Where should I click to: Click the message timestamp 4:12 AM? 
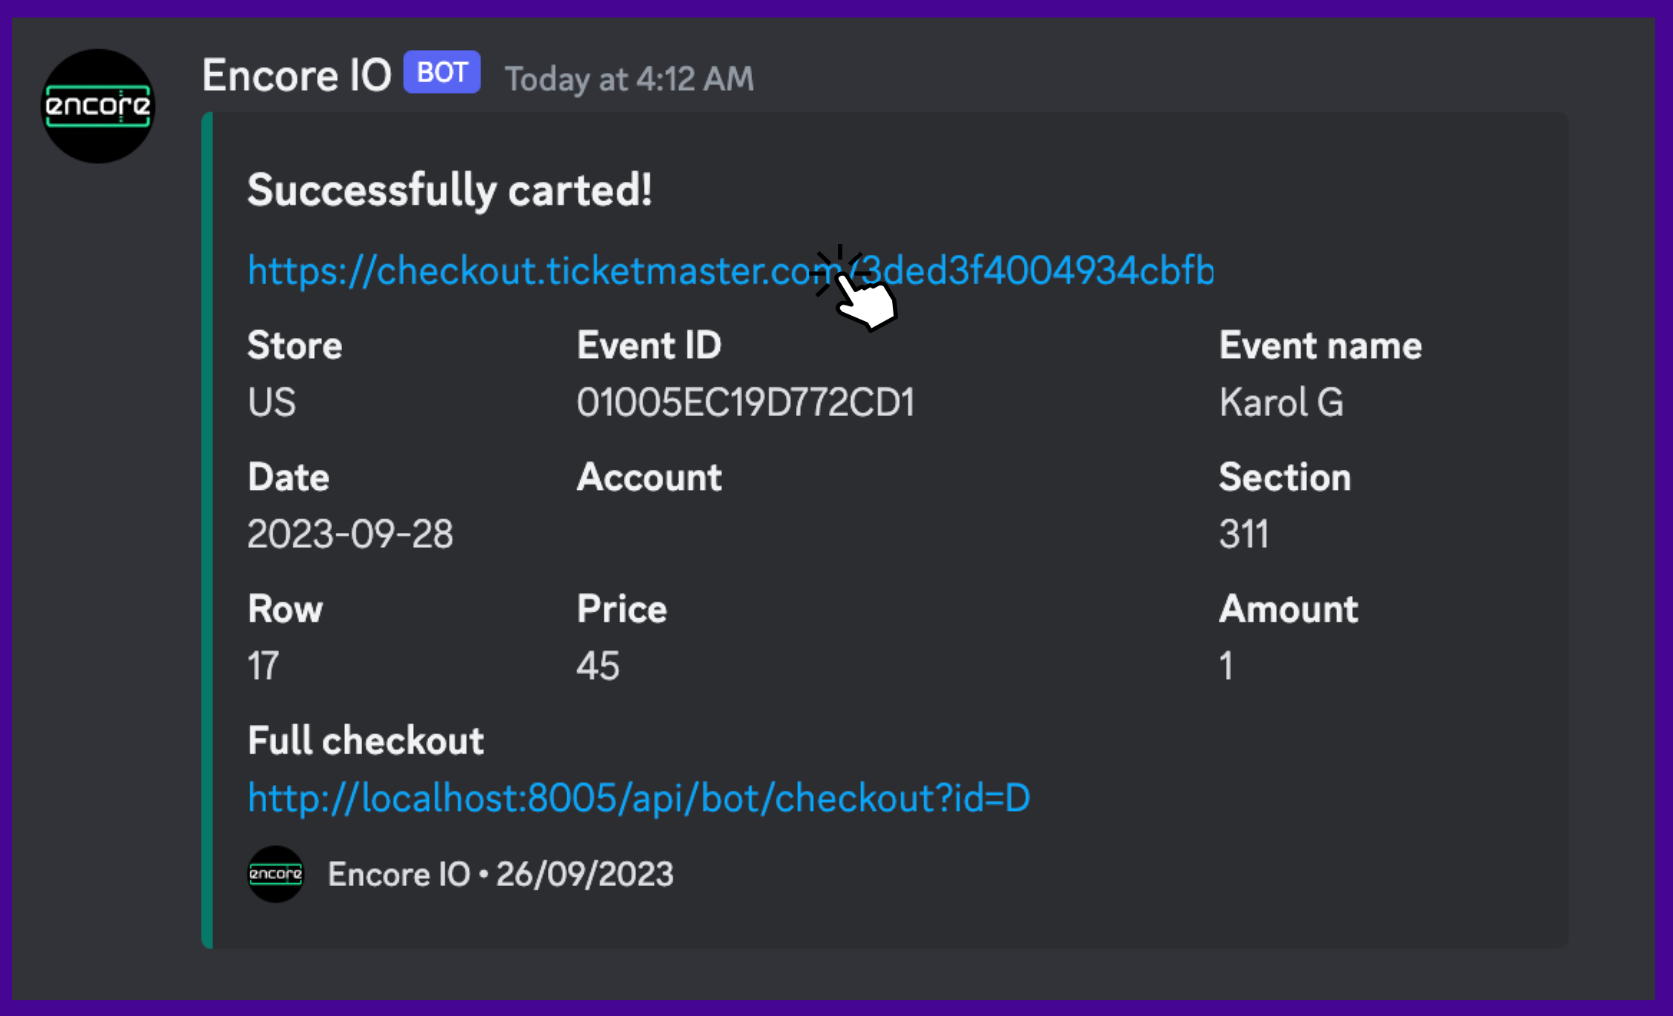click(x=629, y=79)
